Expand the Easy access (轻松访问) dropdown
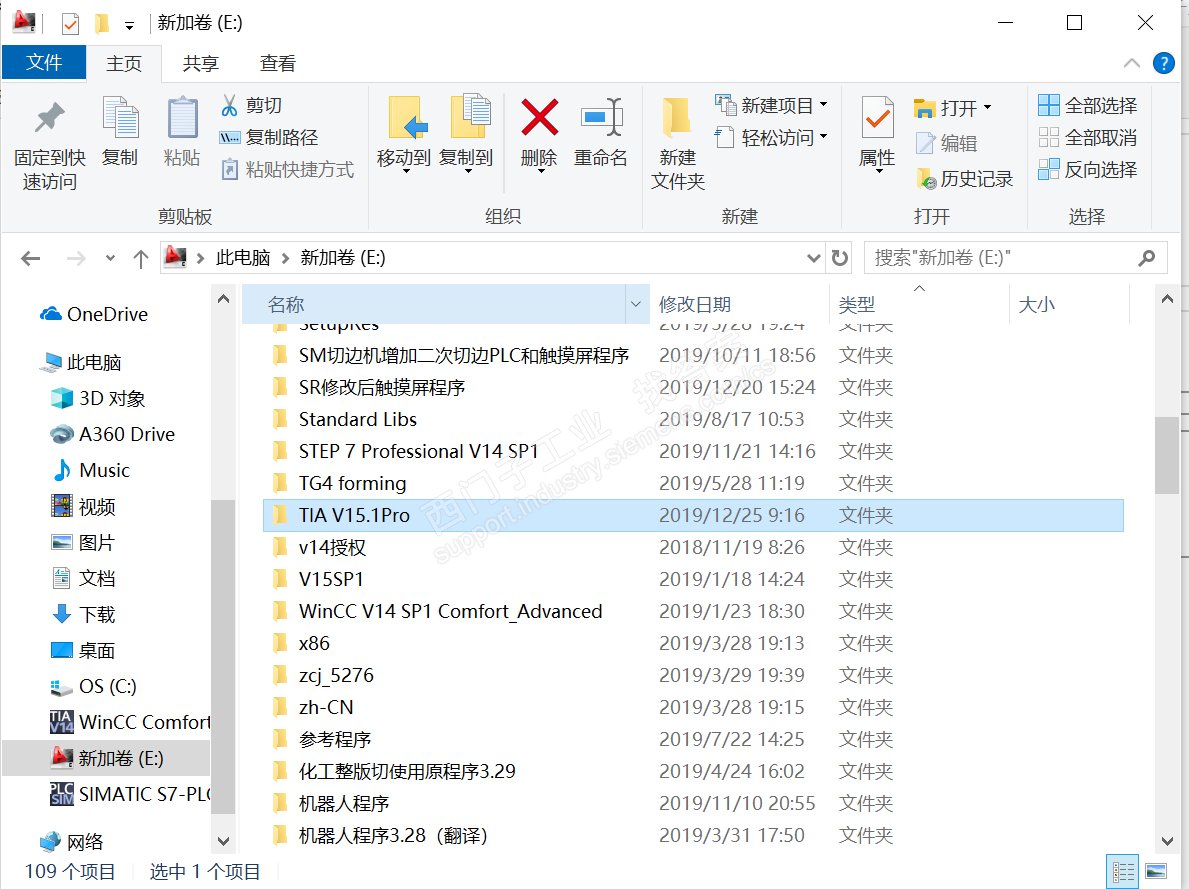The height and width of the screenshot is (889, 1189). pos(824,137)
